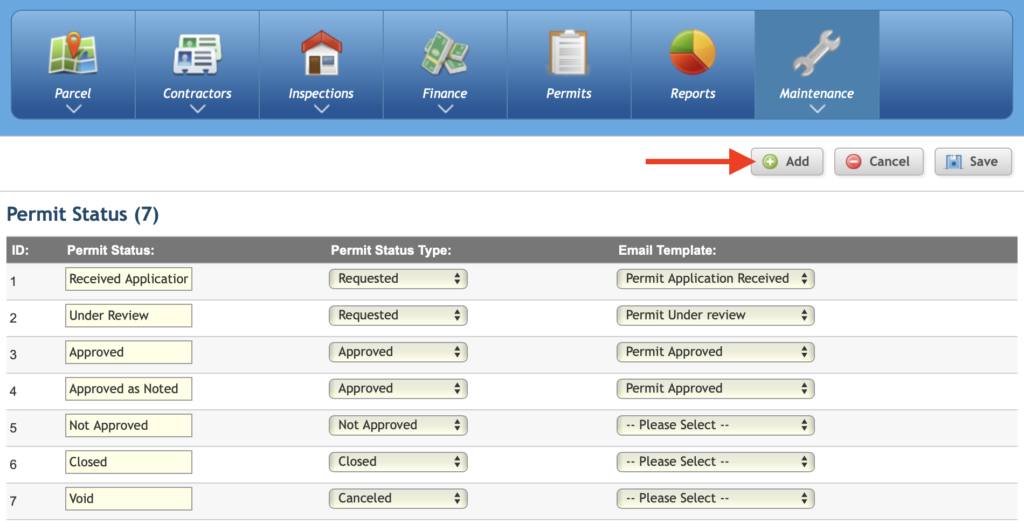Viewport: 1024px width, 531px height.
Task: Open Email Template dropdown for row 3
Action: coord(715,352)
